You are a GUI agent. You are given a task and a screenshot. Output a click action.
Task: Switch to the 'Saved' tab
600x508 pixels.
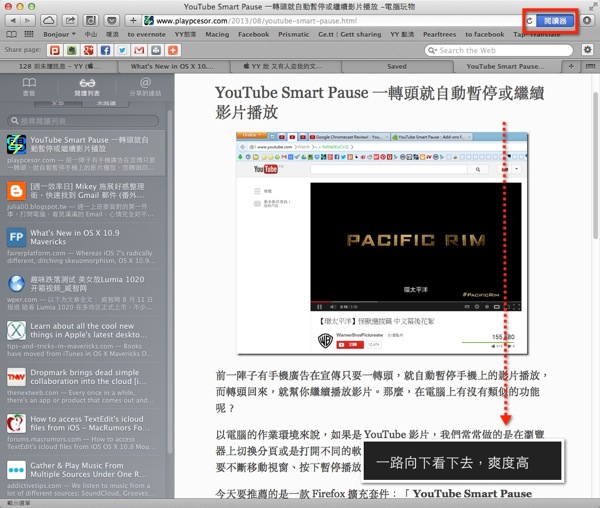[397, 67]
